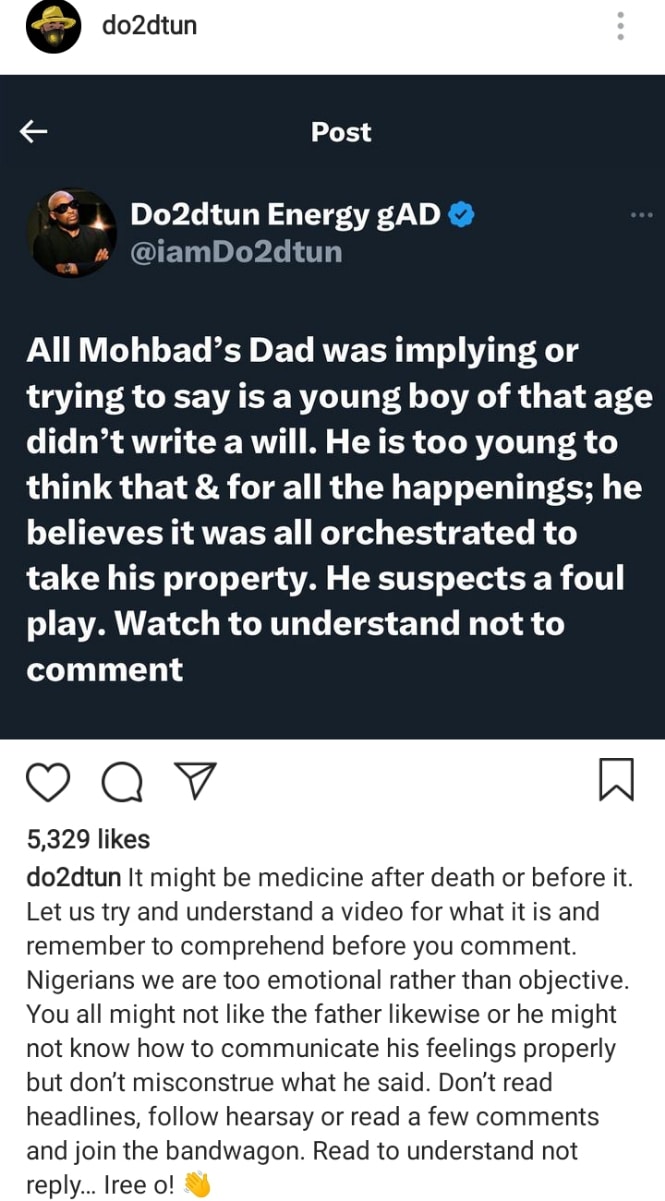This screenshot has height=1201, width=665.
Task: Click the do2dtun username in the caption
Action: pyautogui.click(x=73, y=878)
